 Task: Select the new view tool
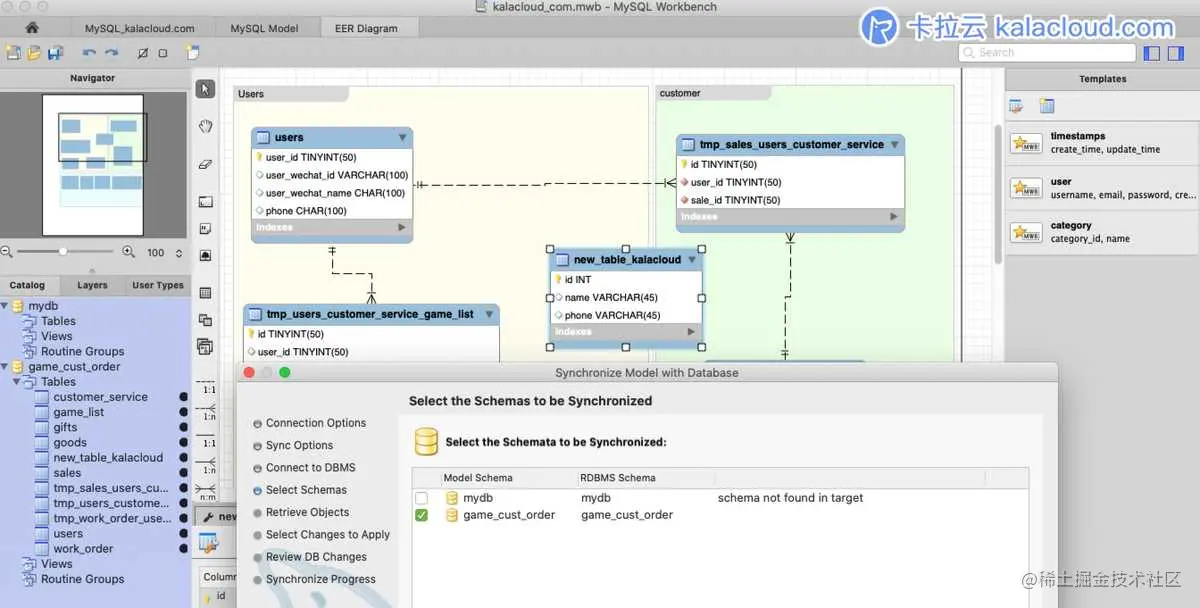tap(205, 320)
